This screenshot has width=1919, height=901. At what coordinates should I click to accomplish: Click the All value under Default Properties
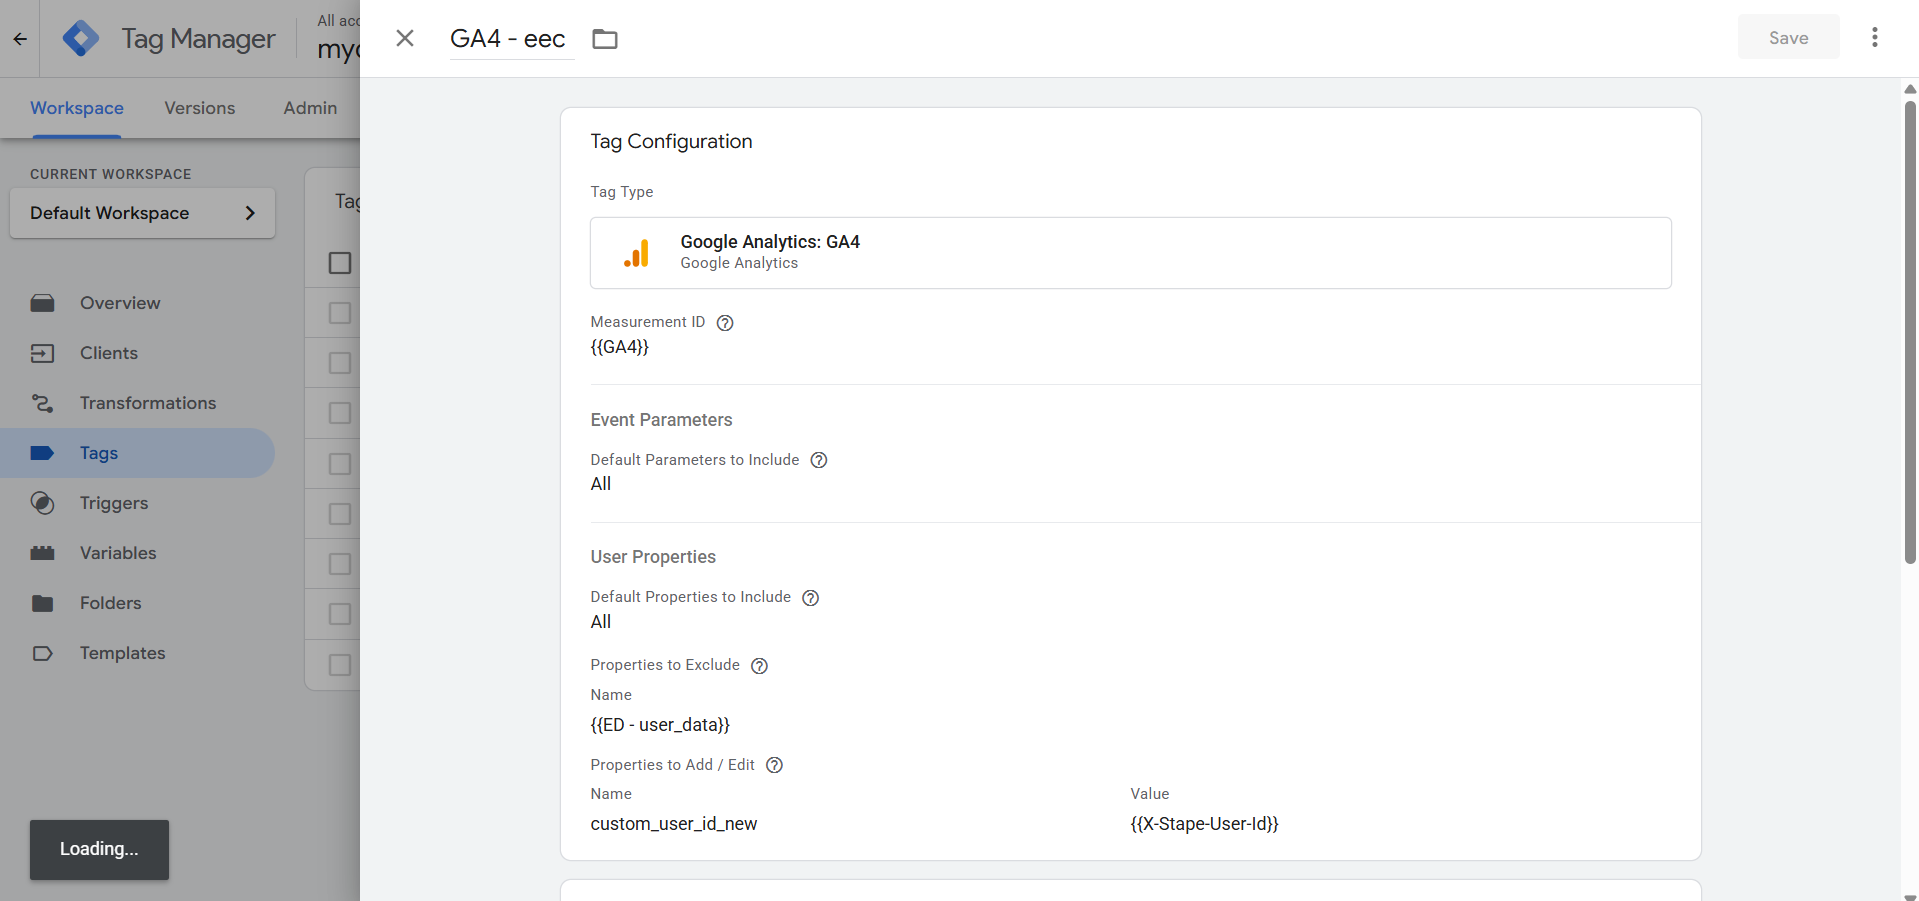coord(601,622)
